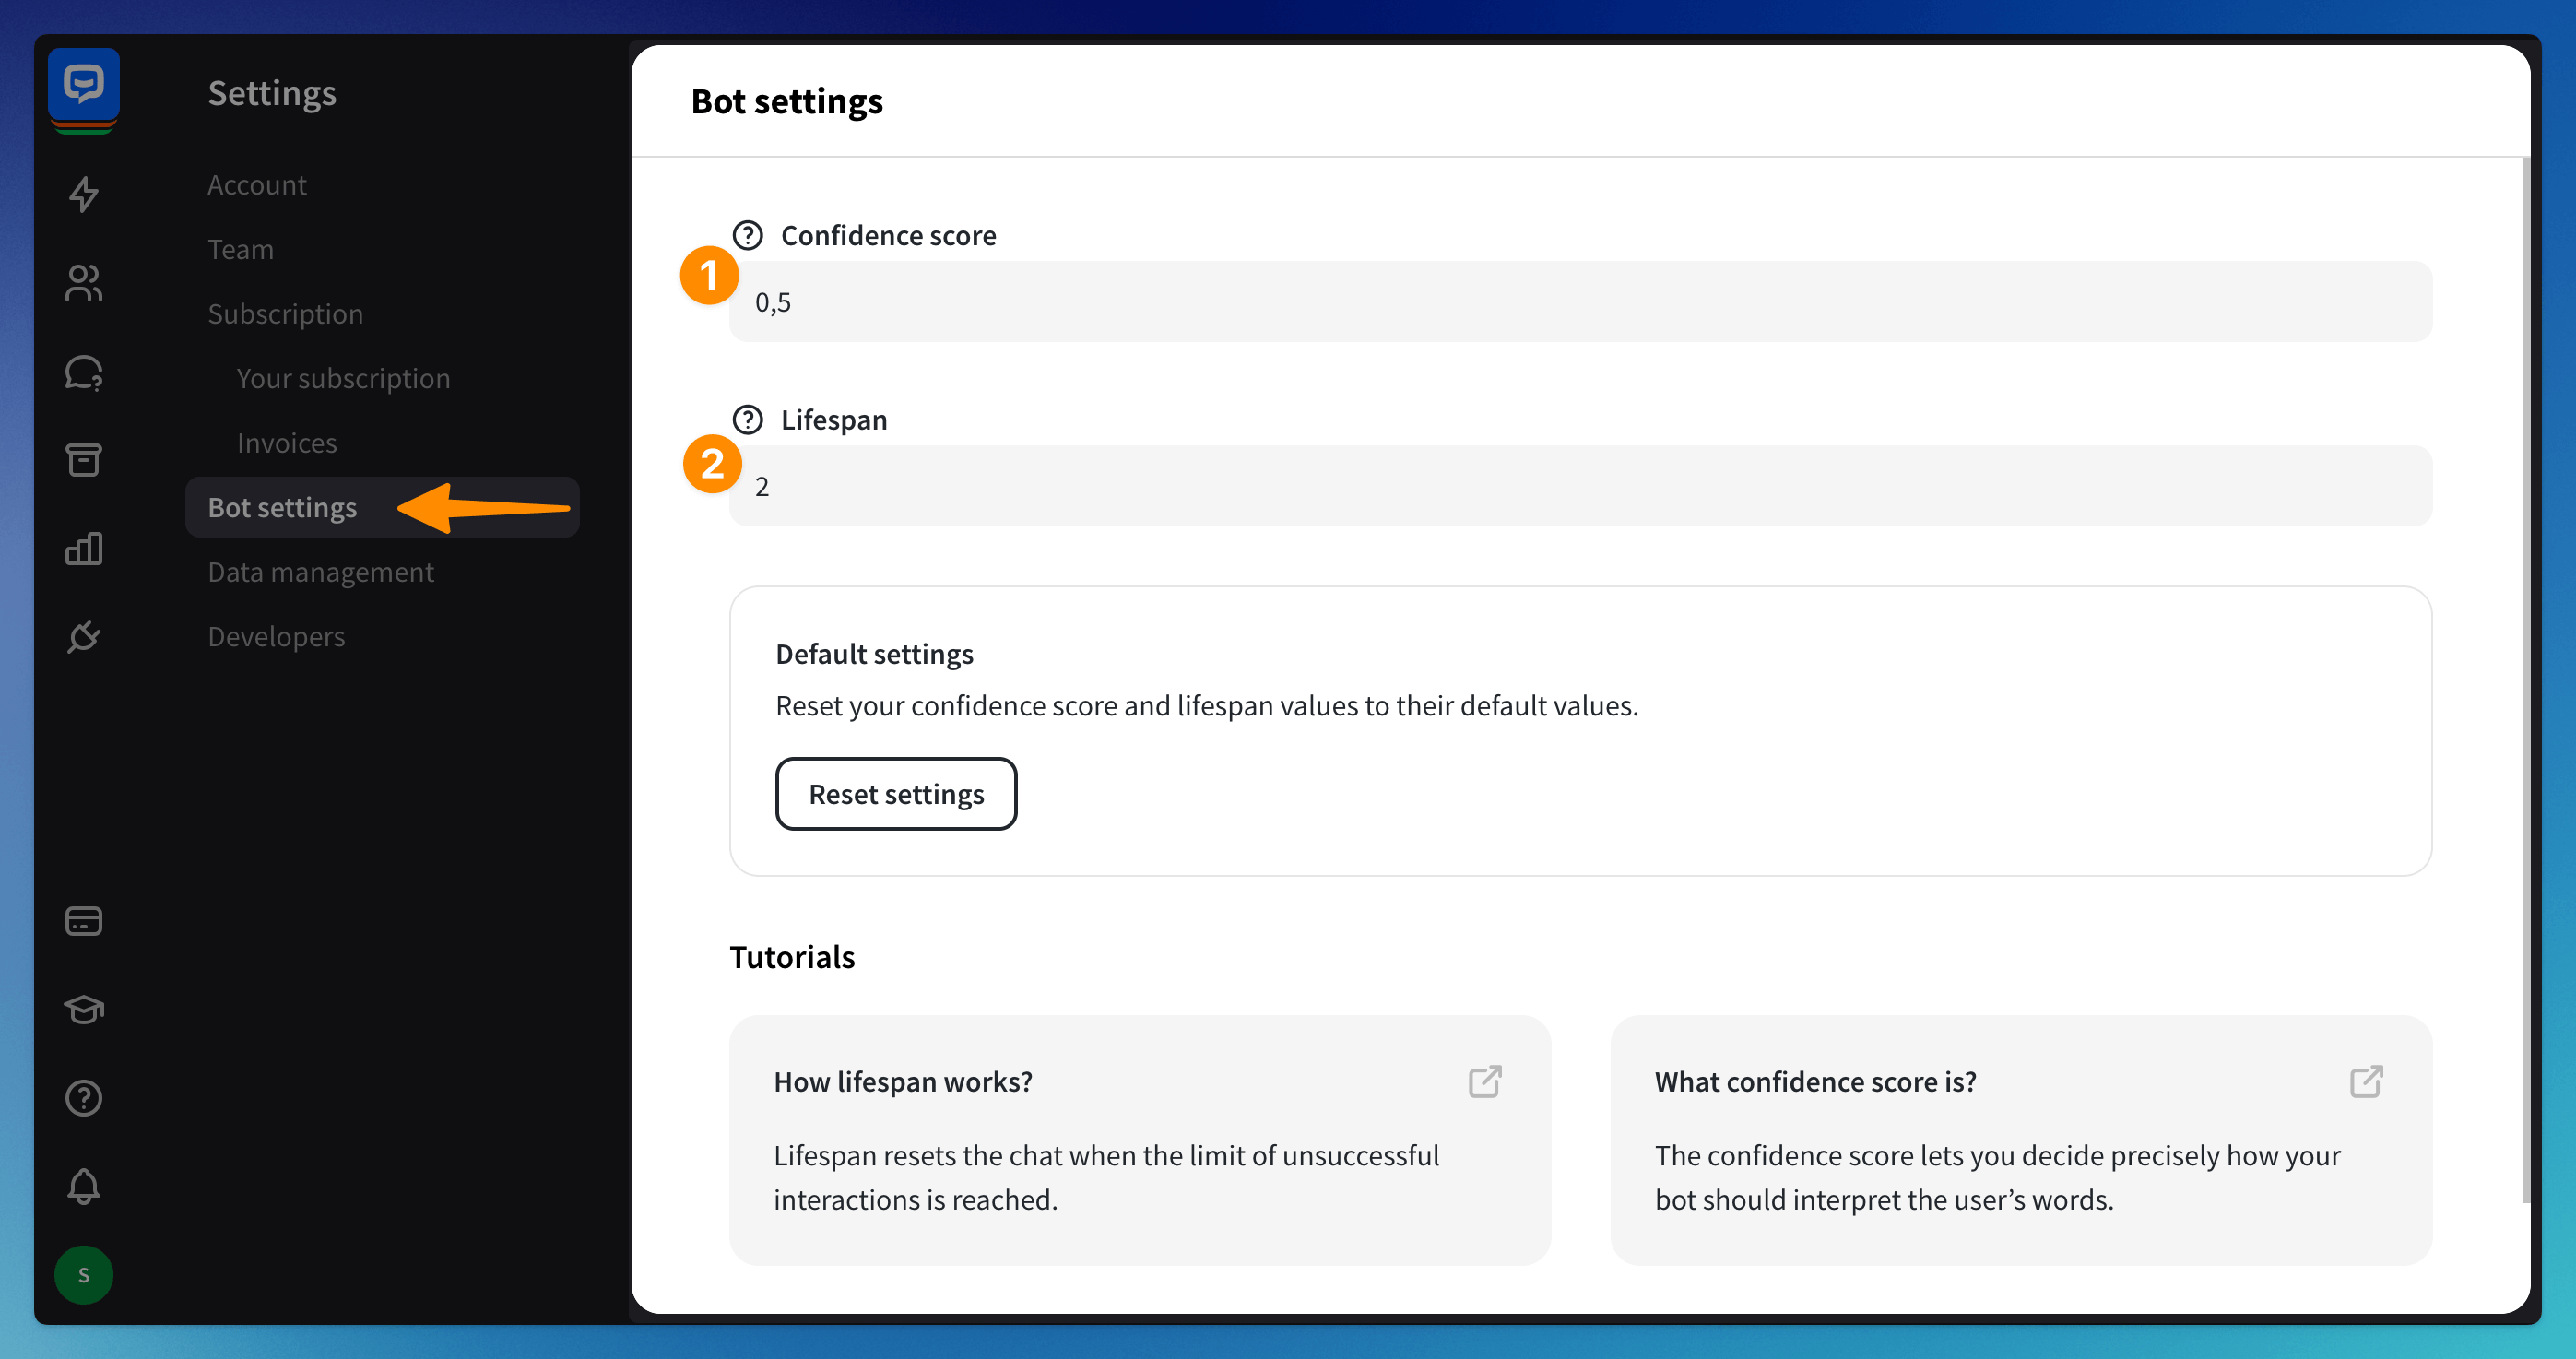
Task: Open the notifications bell icon
Action: tap(83, 1186)
